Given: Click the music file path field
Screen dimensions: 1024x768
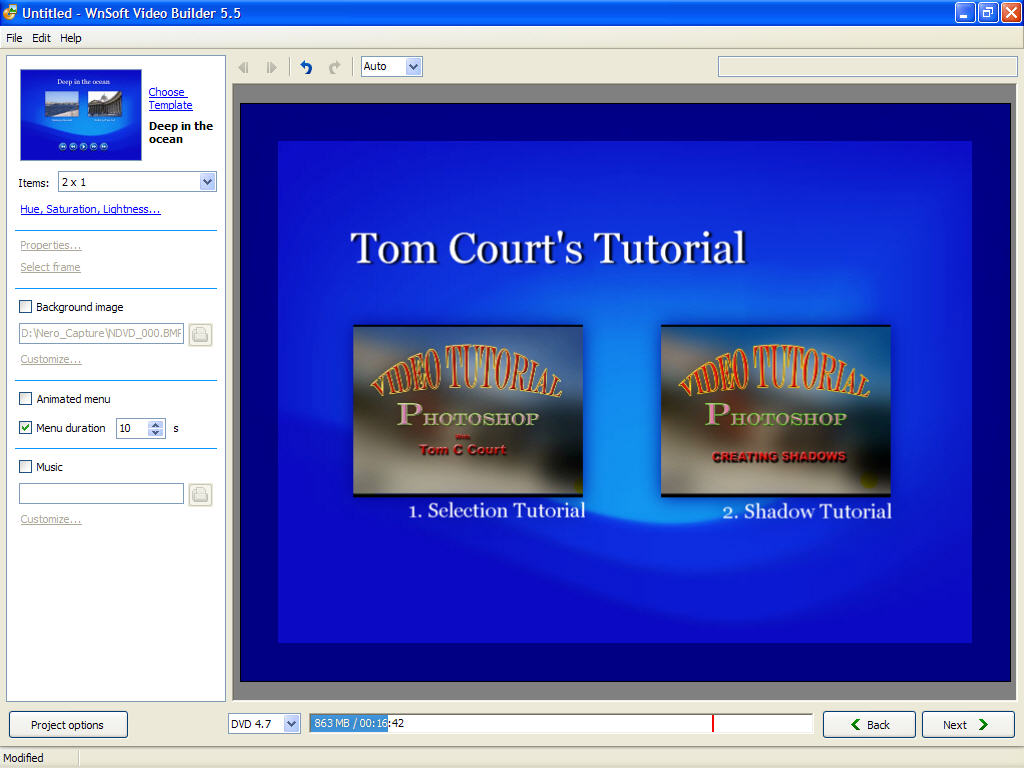Looking at the screenshot, I should pos(101,494).
